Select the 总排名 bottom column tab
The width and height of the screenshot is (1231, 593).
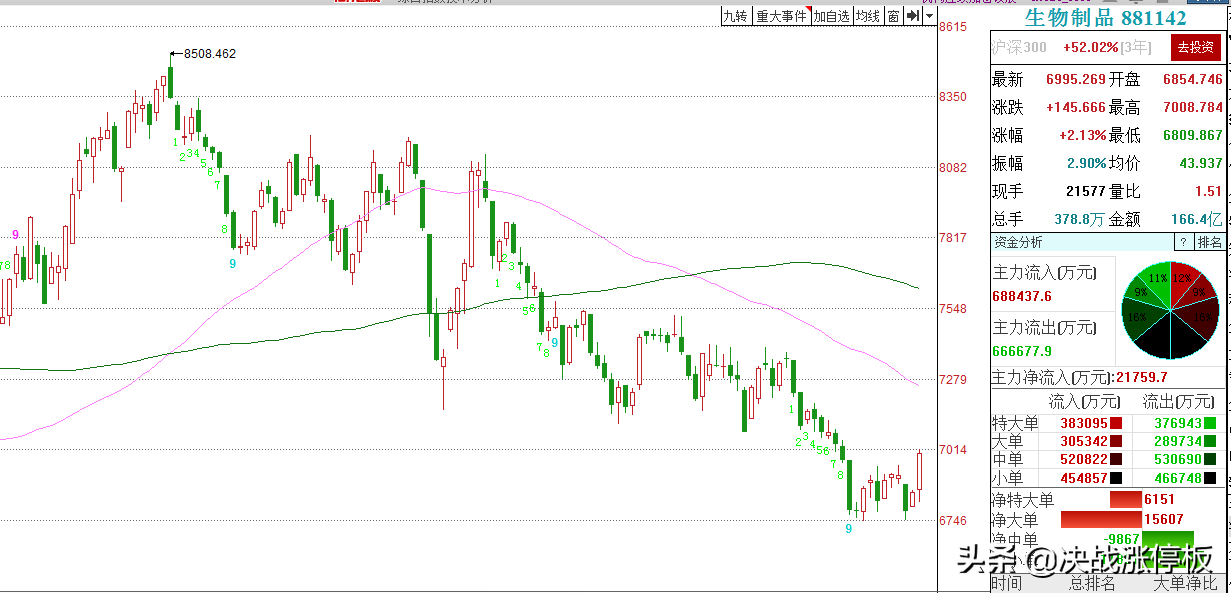(1091, 583)
